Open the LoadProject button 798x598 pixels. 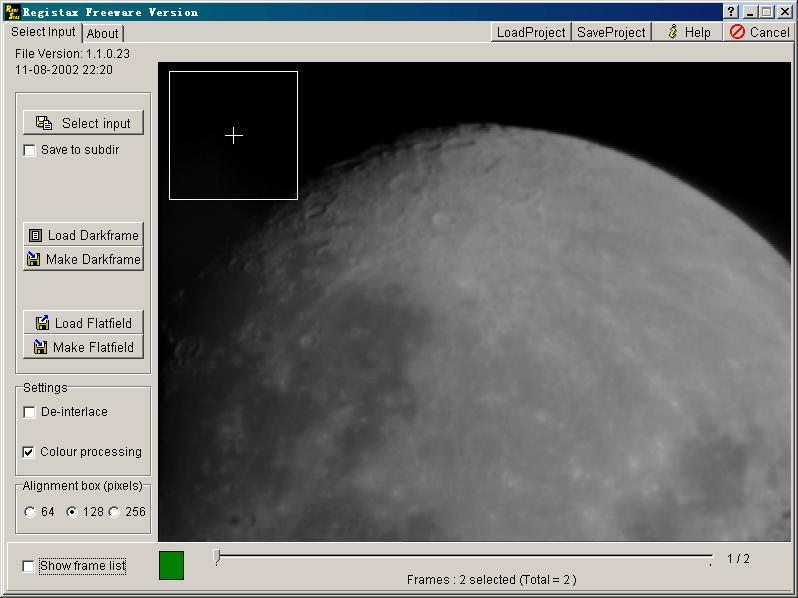tap(531, 32)
